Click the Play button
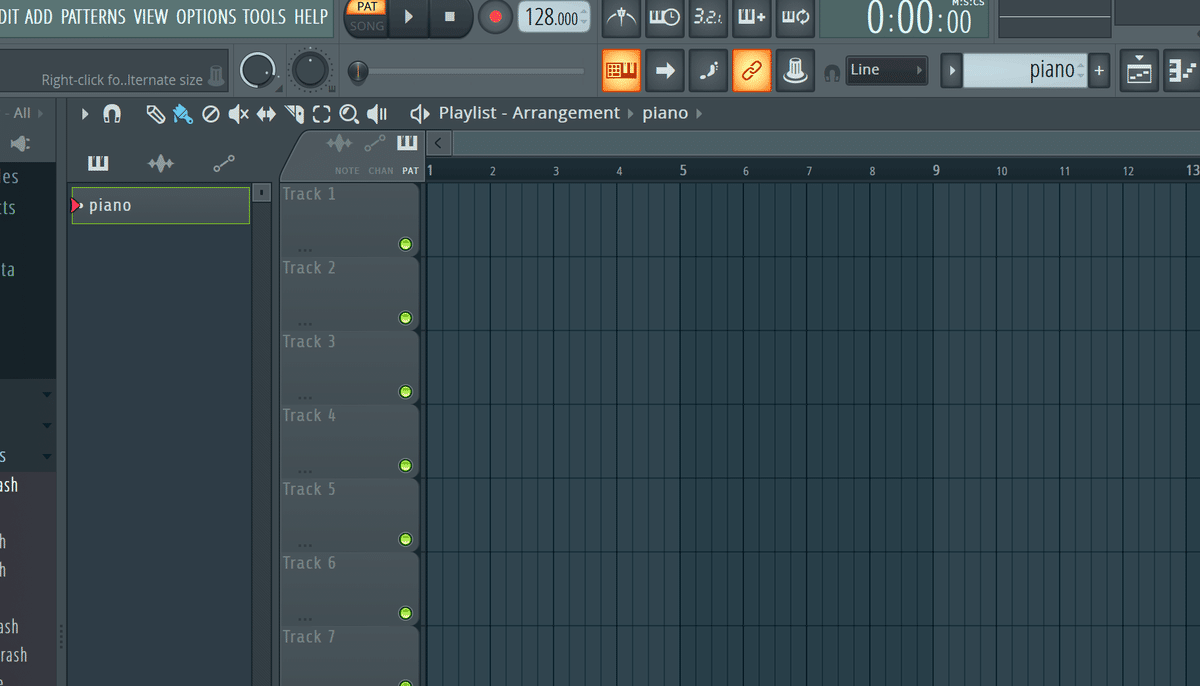The width and height of the screenshot is (1200, 686). pos(409,17)
